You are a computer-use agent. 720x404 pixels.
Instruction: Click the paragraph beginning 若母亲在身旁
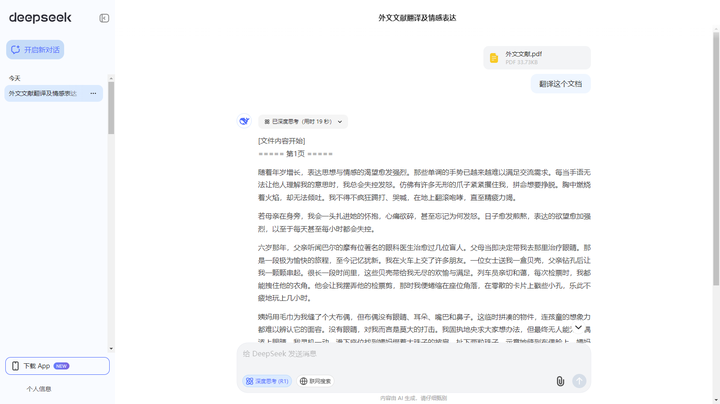(424, 222)
